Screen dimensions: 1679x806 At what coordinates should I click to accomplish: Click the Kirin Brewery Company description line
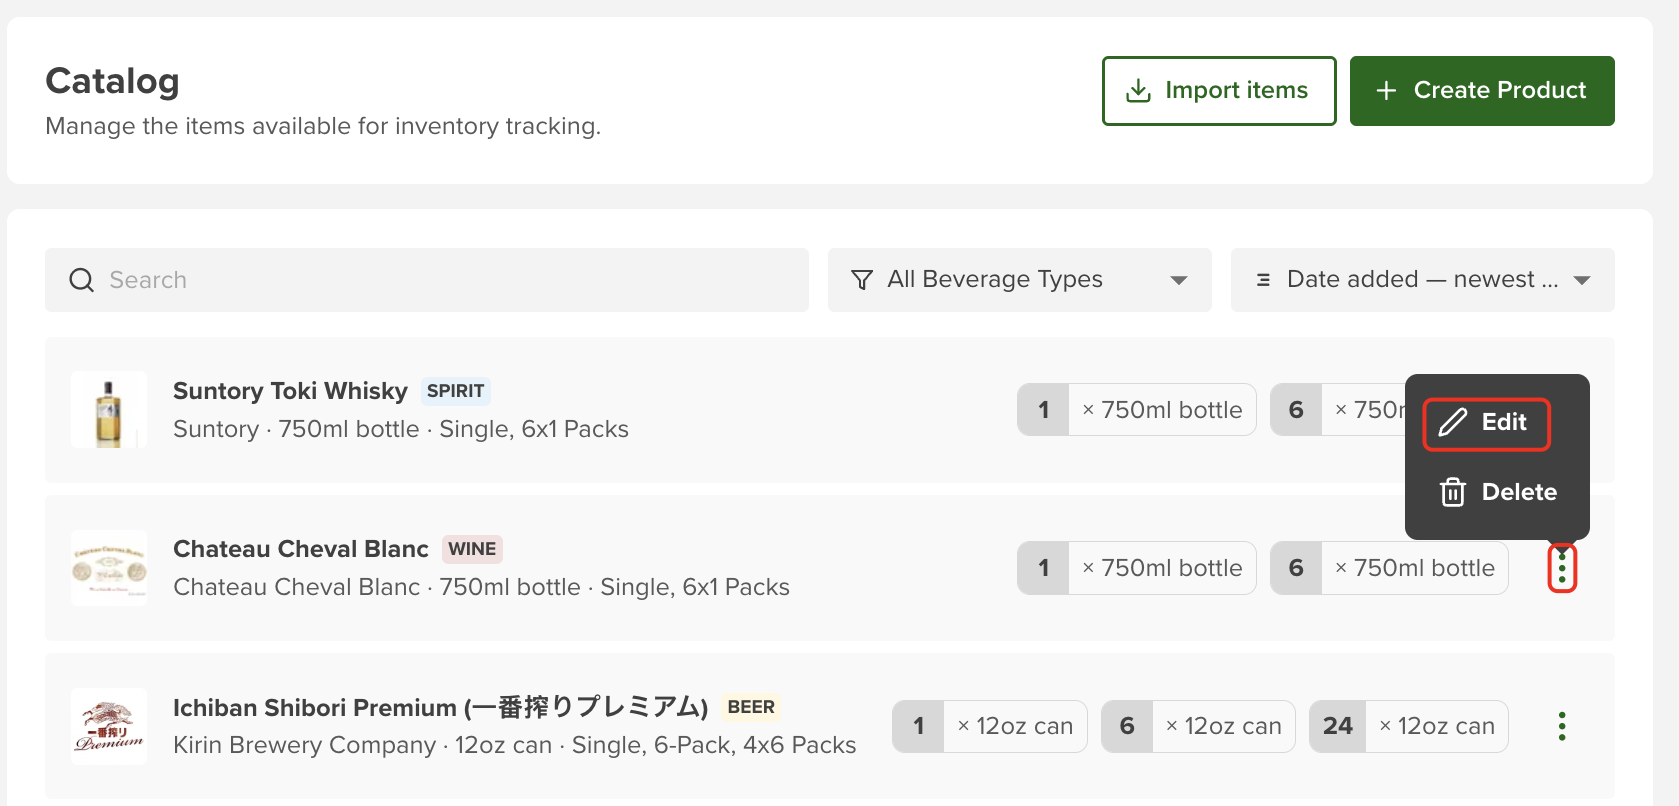point(515,745)
